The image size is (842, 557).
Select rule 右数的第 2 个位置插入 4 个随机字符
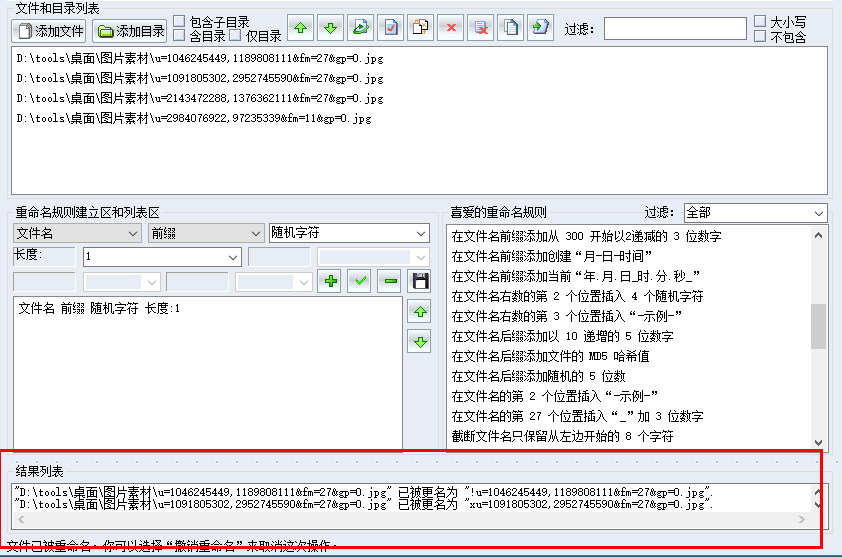[577, 296]
